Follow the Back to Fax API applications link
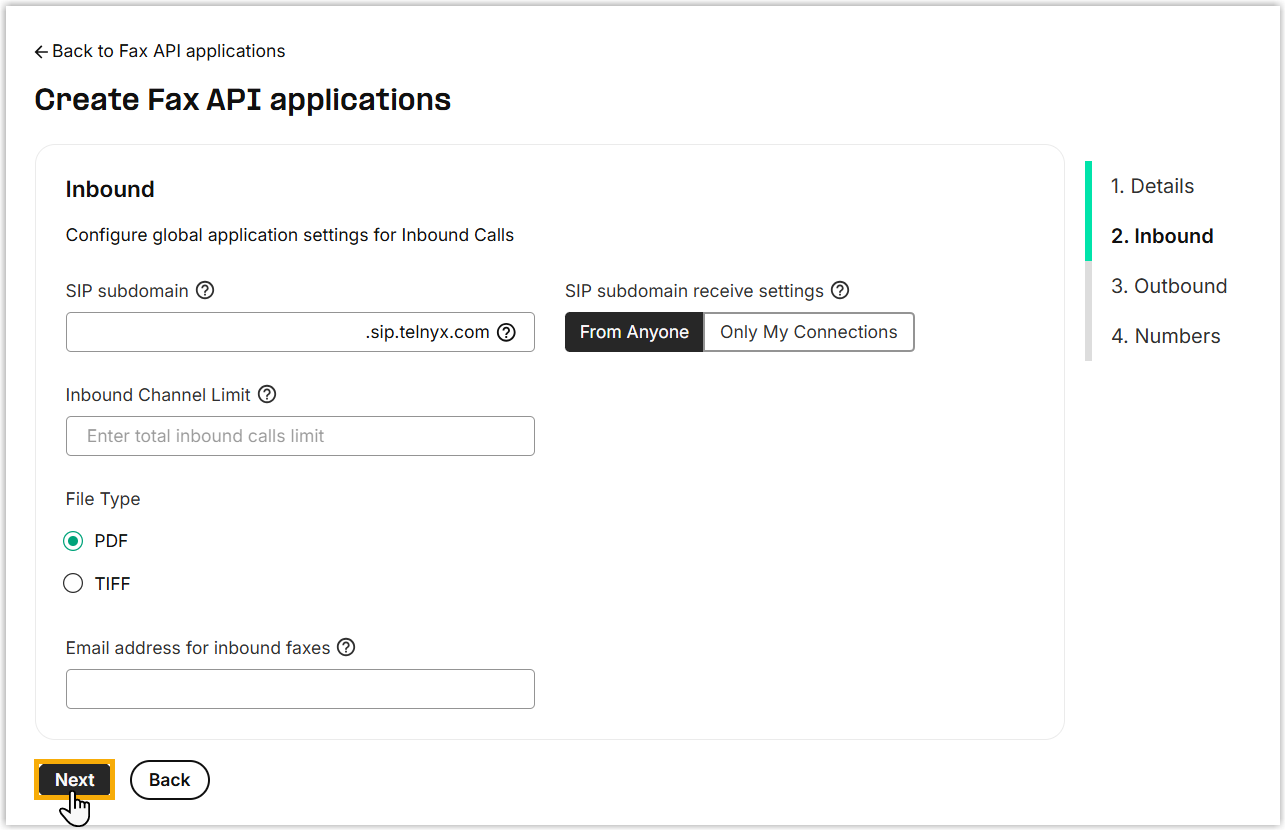This screenshot has width=1286, height=831. pos(168,51)
